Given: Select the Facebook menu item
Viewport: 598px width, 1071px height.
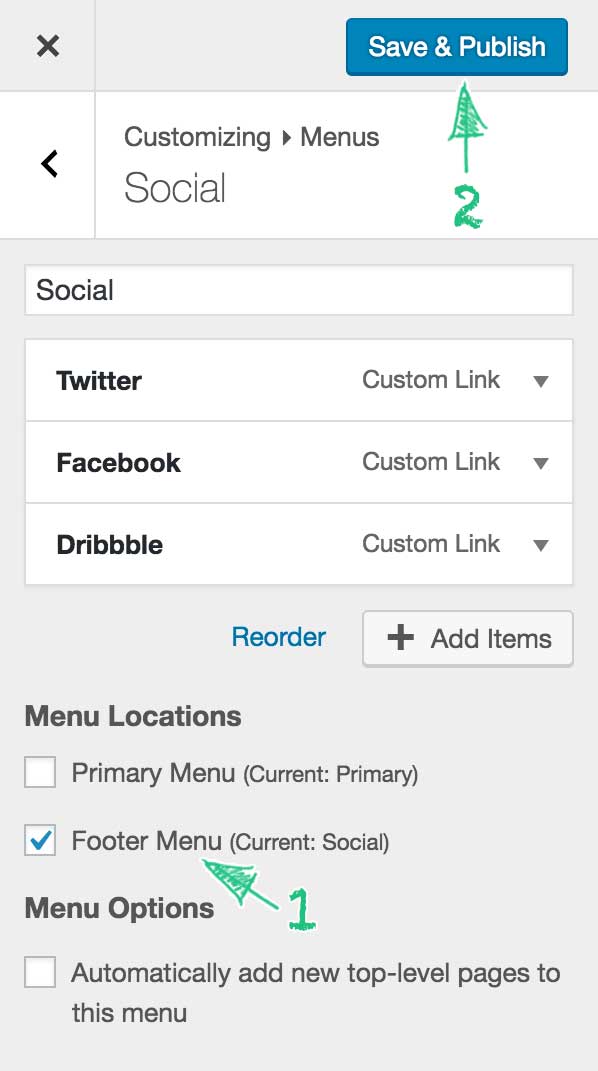Looking at the screenshot, I should click(299, 462).
